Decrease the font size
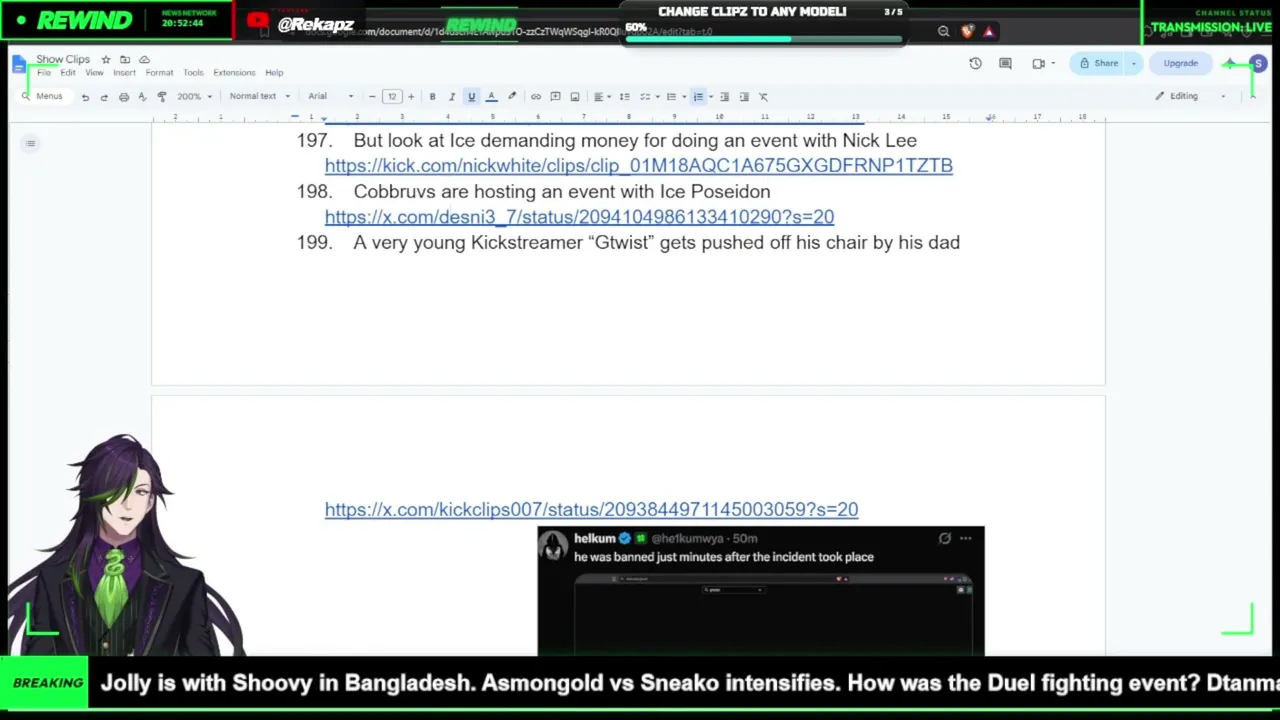This screenshot has width=1280, height=720. 372,97
